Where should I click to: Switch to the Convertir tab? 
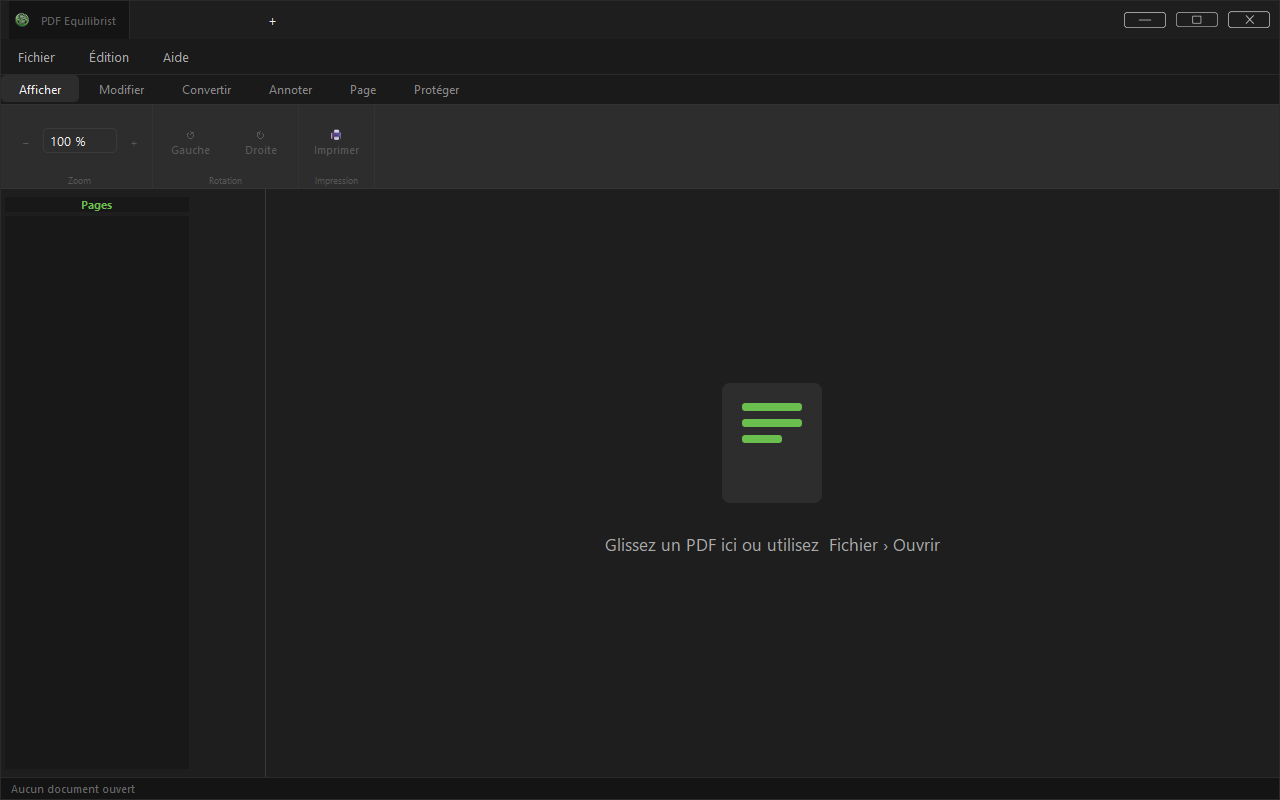pos(207,89)
